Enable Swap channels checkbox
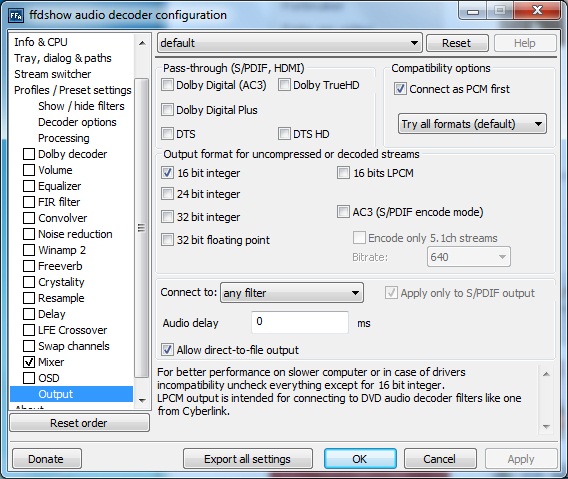This screenshot has height=479, width=568. coord(29,346)
